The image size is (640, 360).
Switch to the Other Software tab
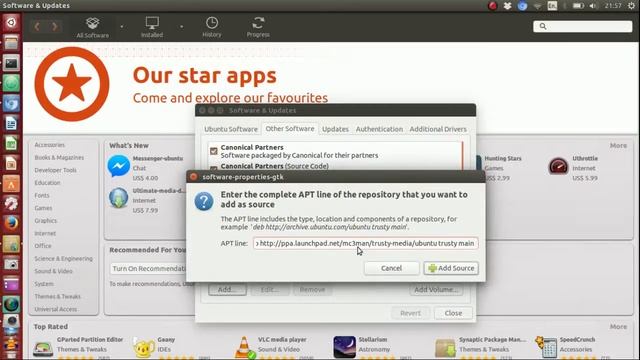click(290, 129)
